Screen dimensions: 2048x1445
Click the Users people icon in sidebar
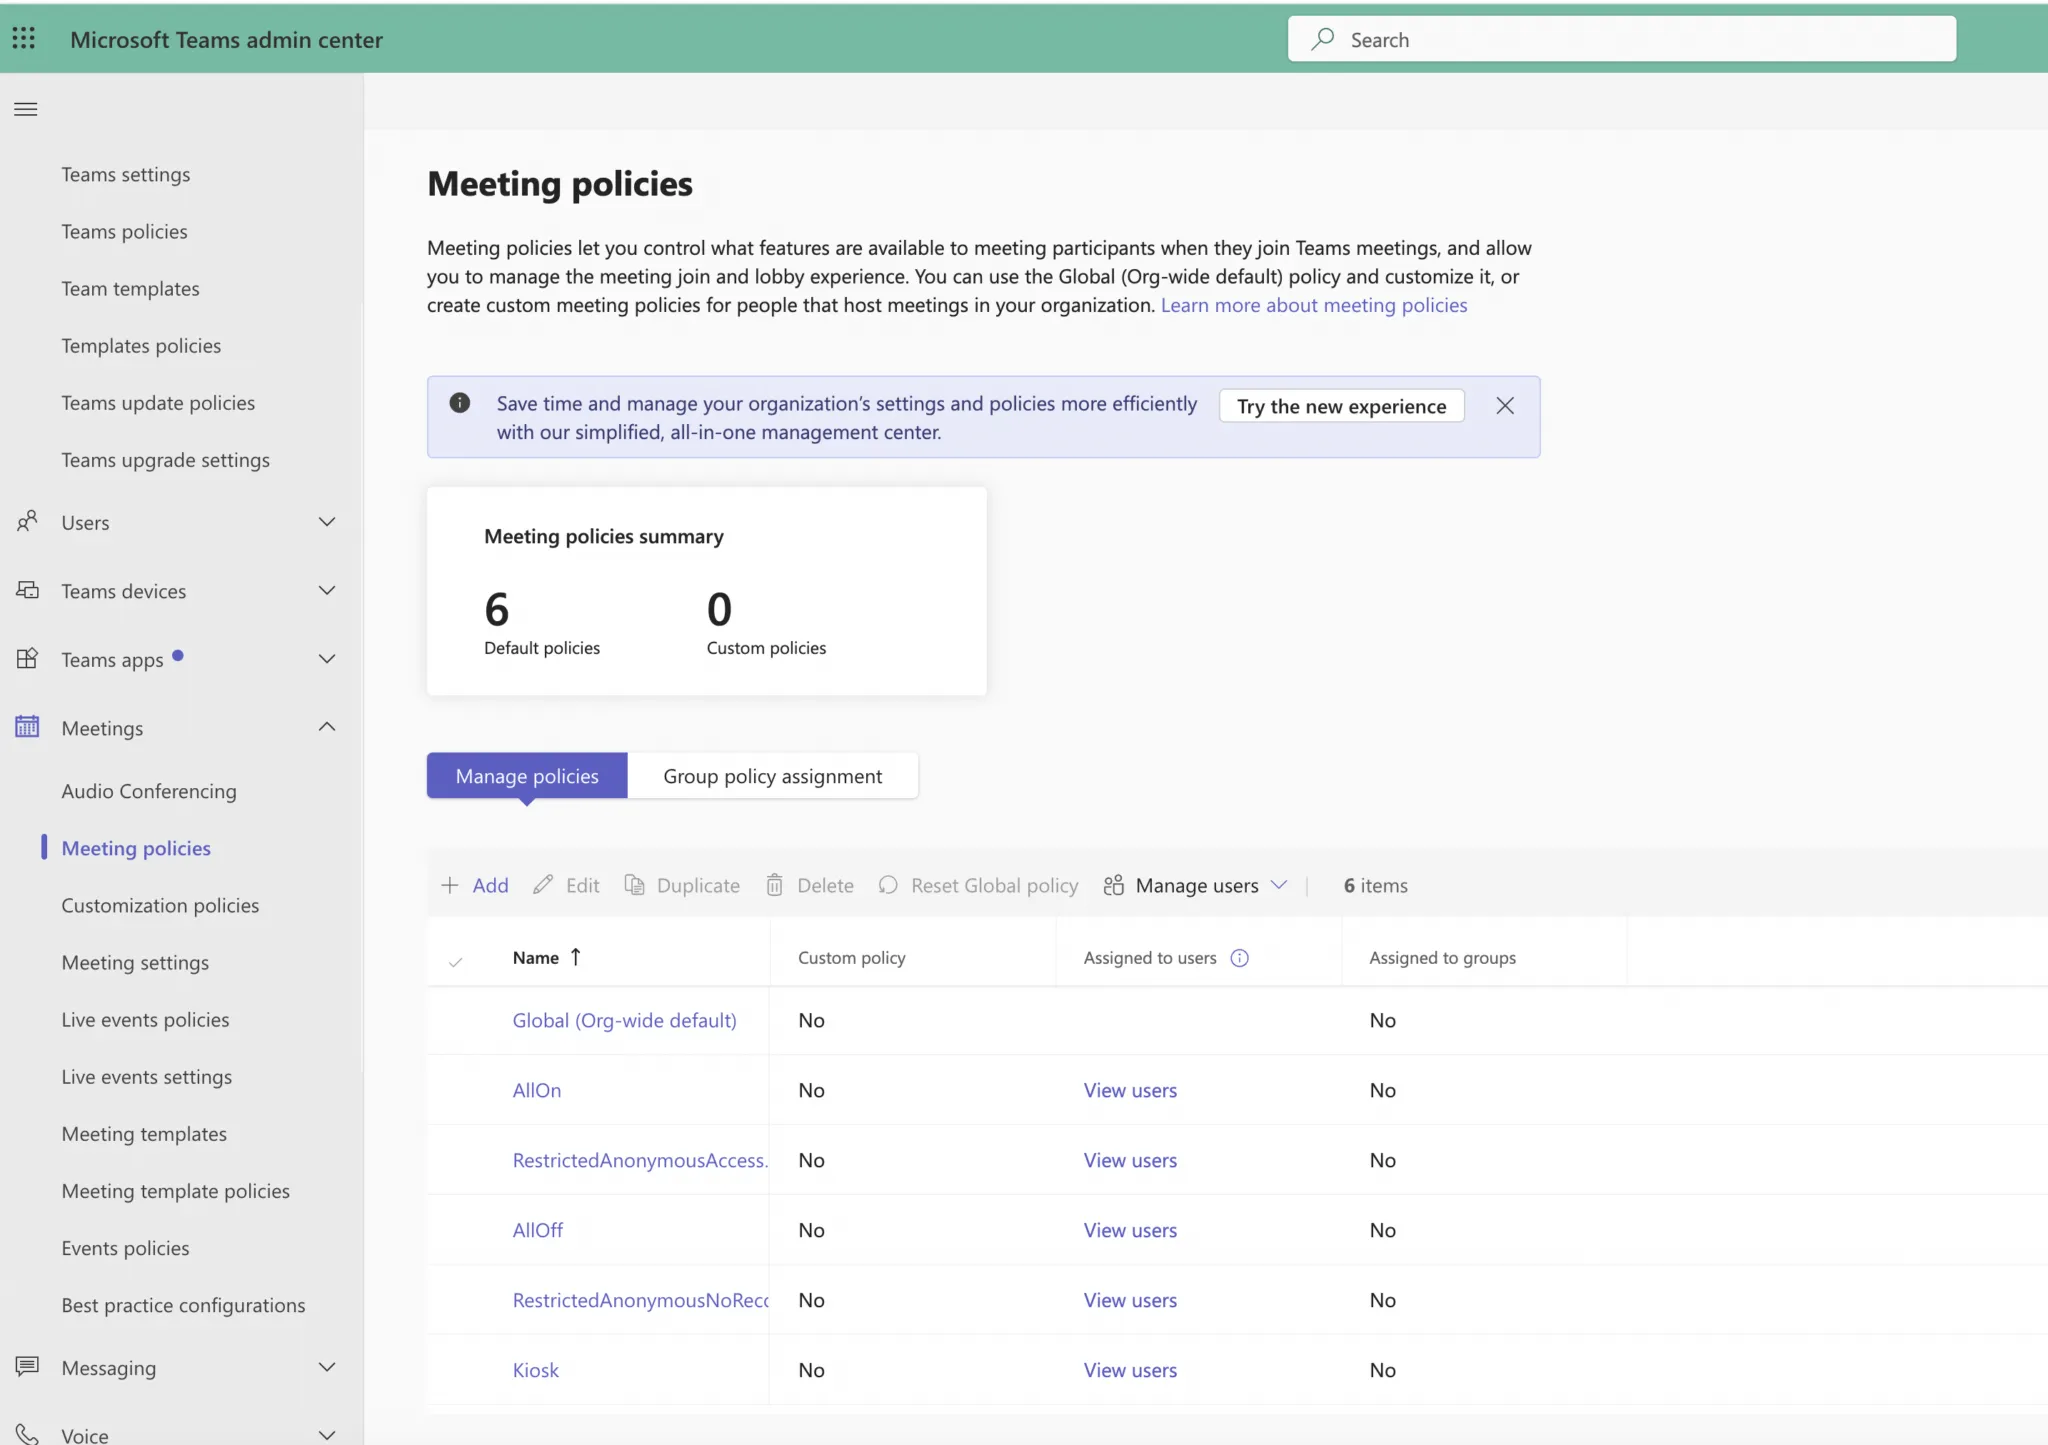point(27,521)
